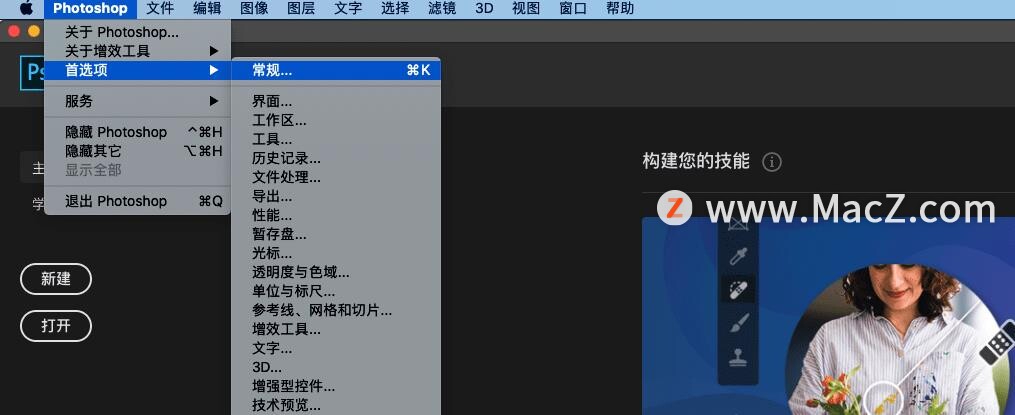The height and width of the screenshot is (415, 1015).
Task: Select 文件处理... preferences
Action: point(336,177)
